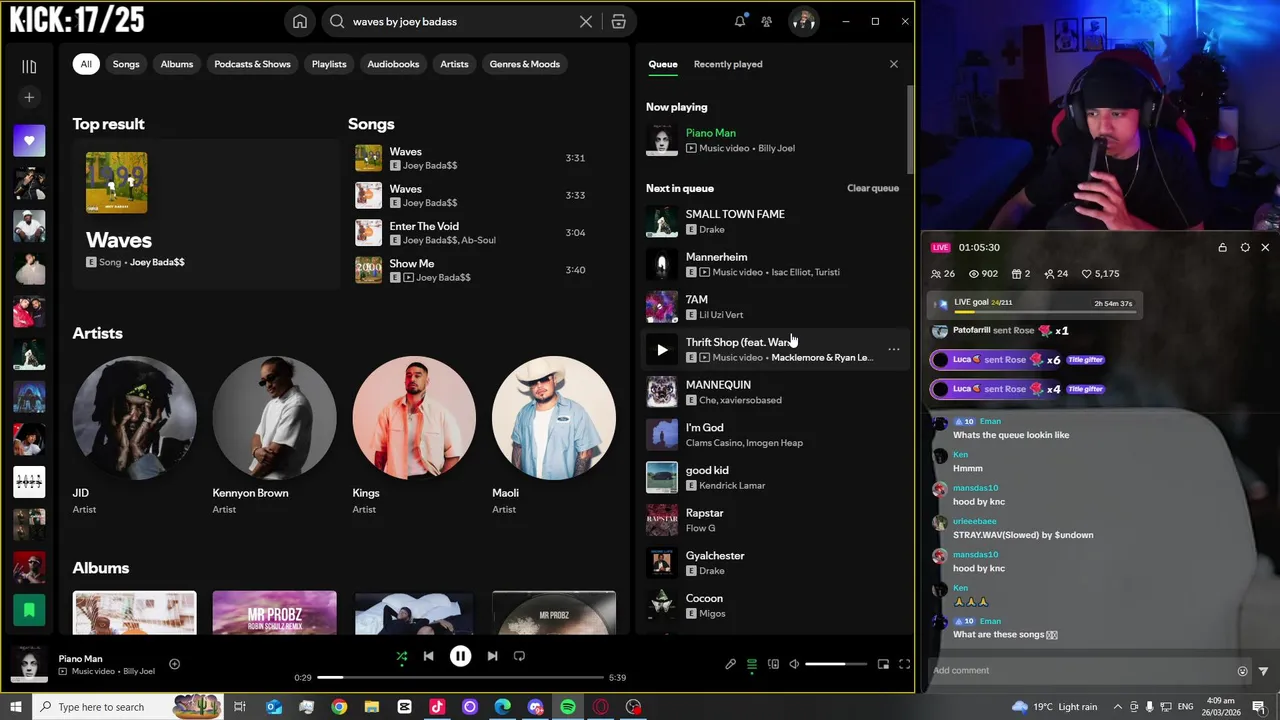Open the user profile avatar menu
1280x720 pixels.
(x=803, y=21)
